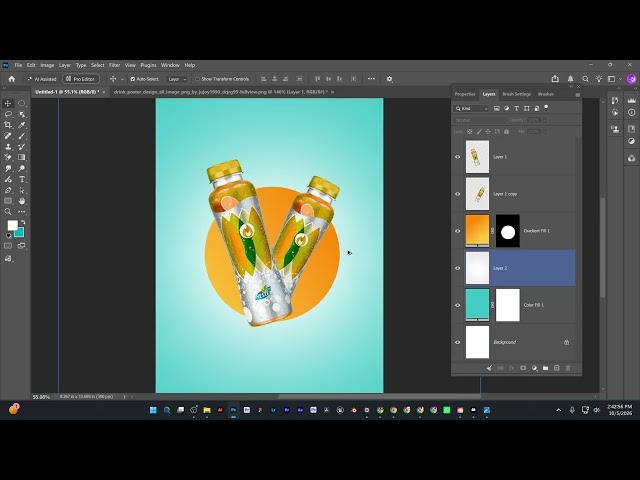Swap foreground and background colors
This screenshot has width=640, height=480.
[23, 222]
